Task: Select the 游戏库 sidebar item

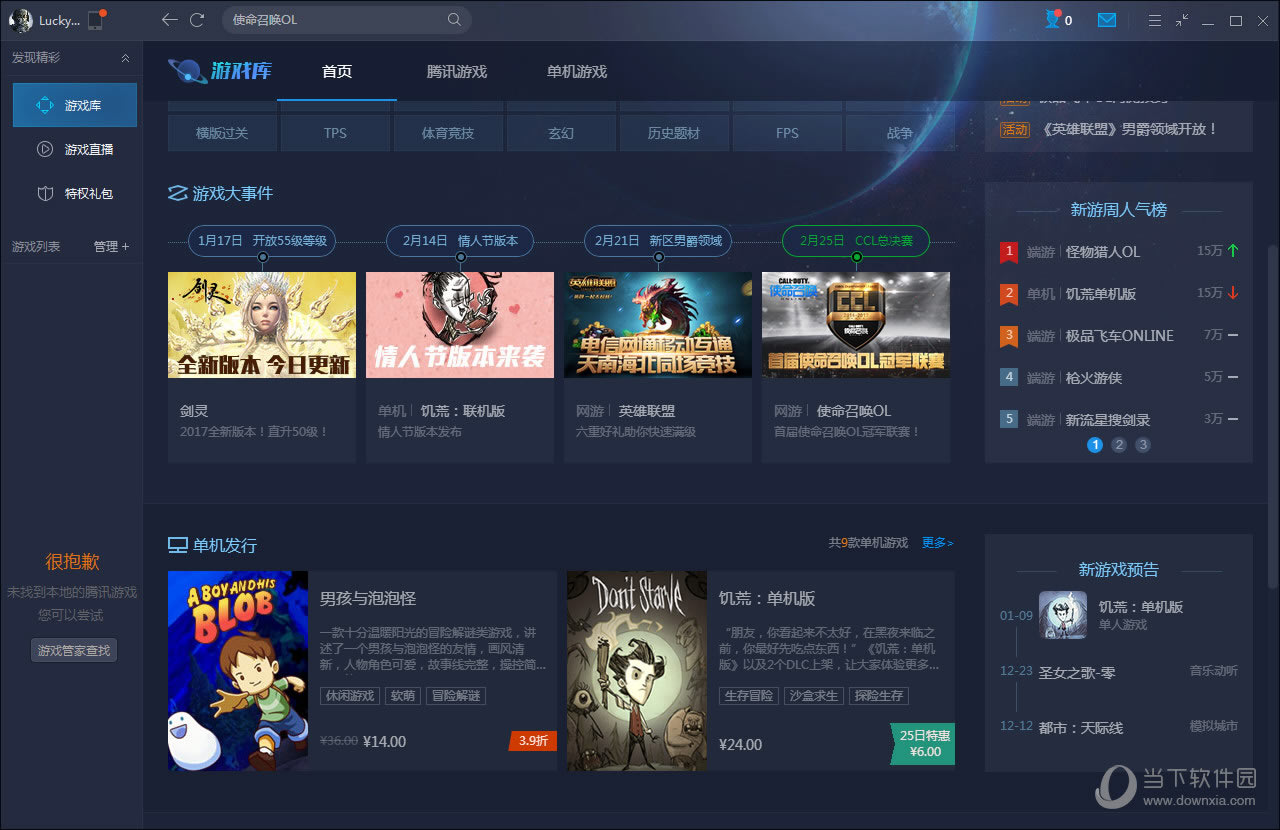Action: (75, 105)
